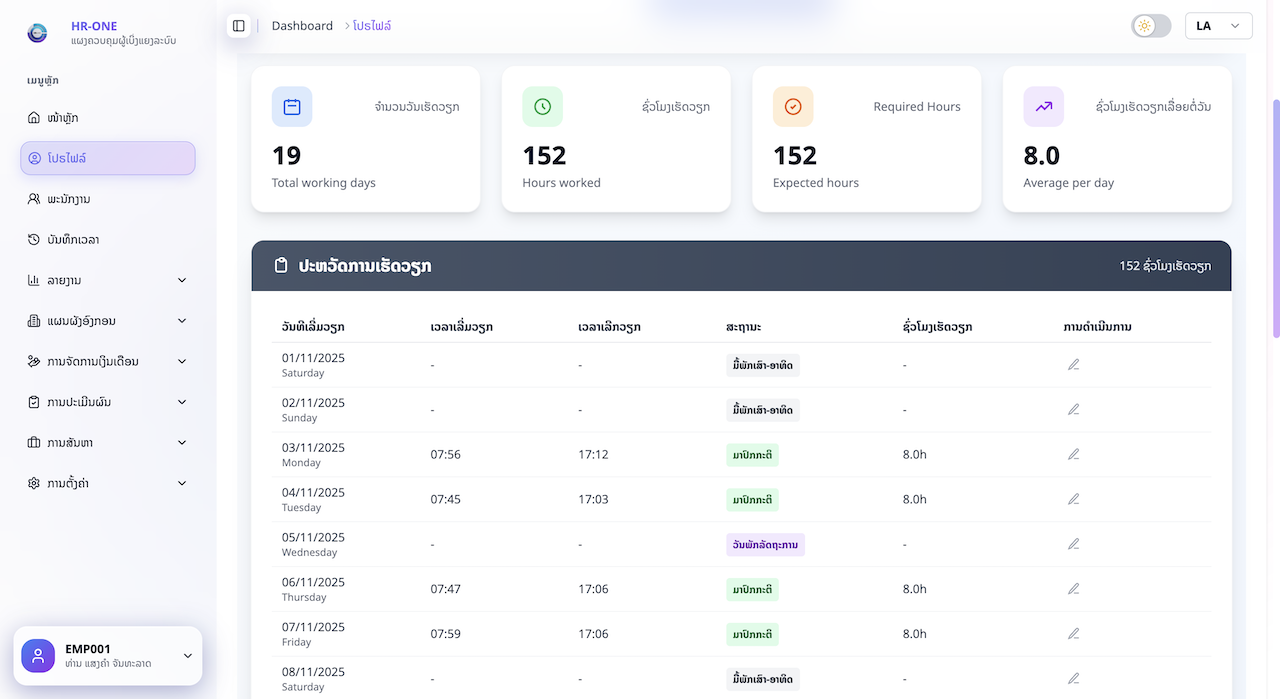Click the page vertical scrollbar
The image size is (1280, 699).
tap(1274, 220)
